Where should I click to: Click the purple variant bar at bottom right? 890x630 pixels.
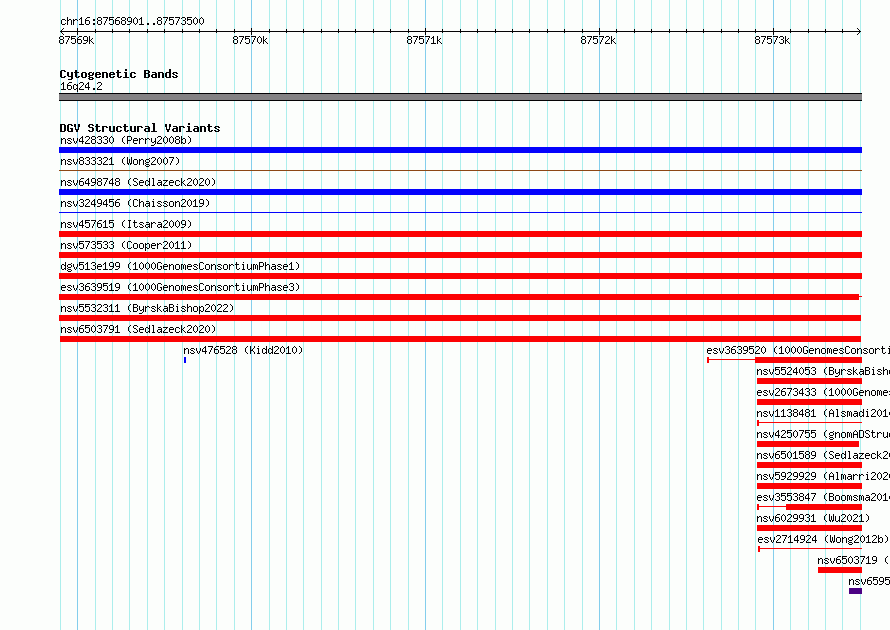(855, 591)
